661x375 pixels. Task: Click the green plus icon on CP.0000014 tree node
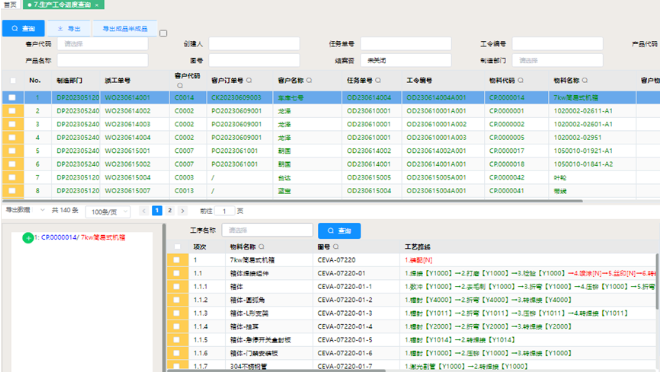click(28, 238)
